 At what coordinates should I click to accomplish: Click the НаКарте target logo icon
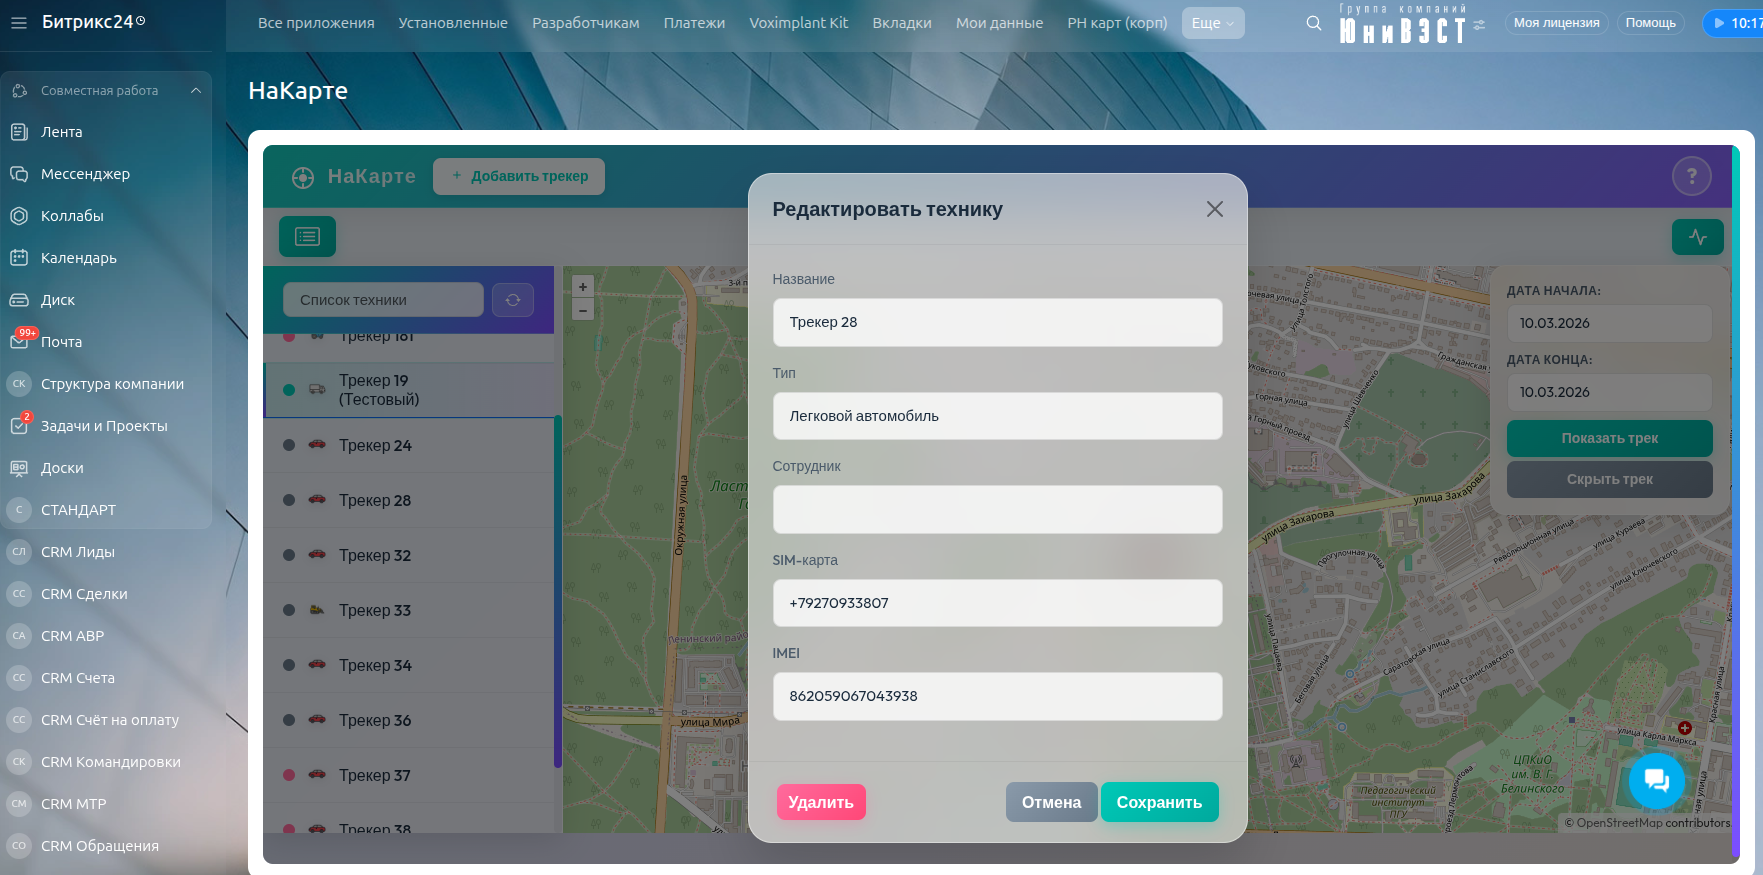(x=303, y=177)
